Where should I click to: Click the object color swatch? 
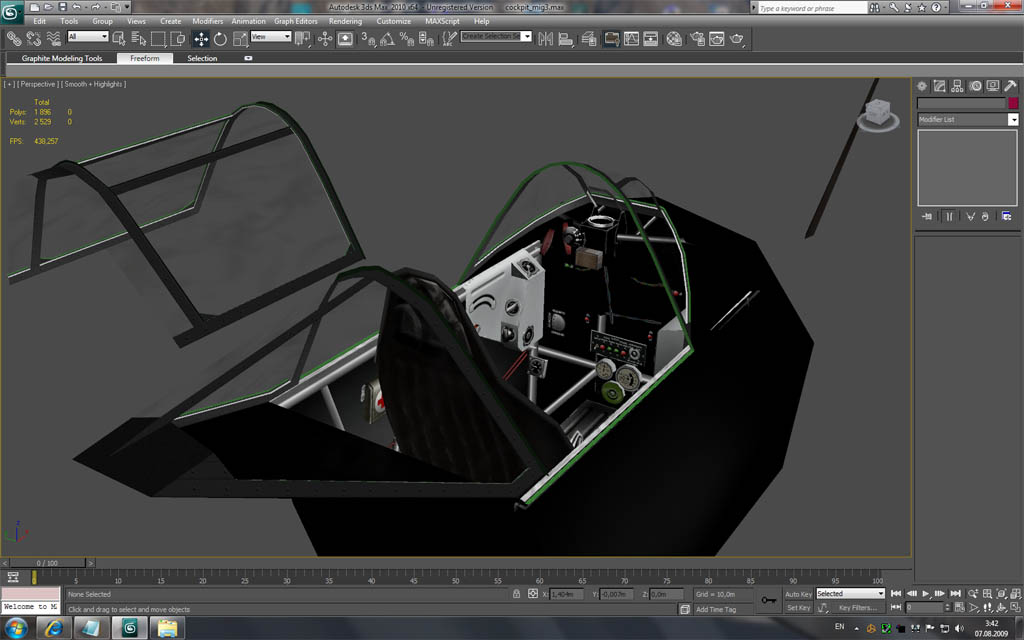point(1012,103)
